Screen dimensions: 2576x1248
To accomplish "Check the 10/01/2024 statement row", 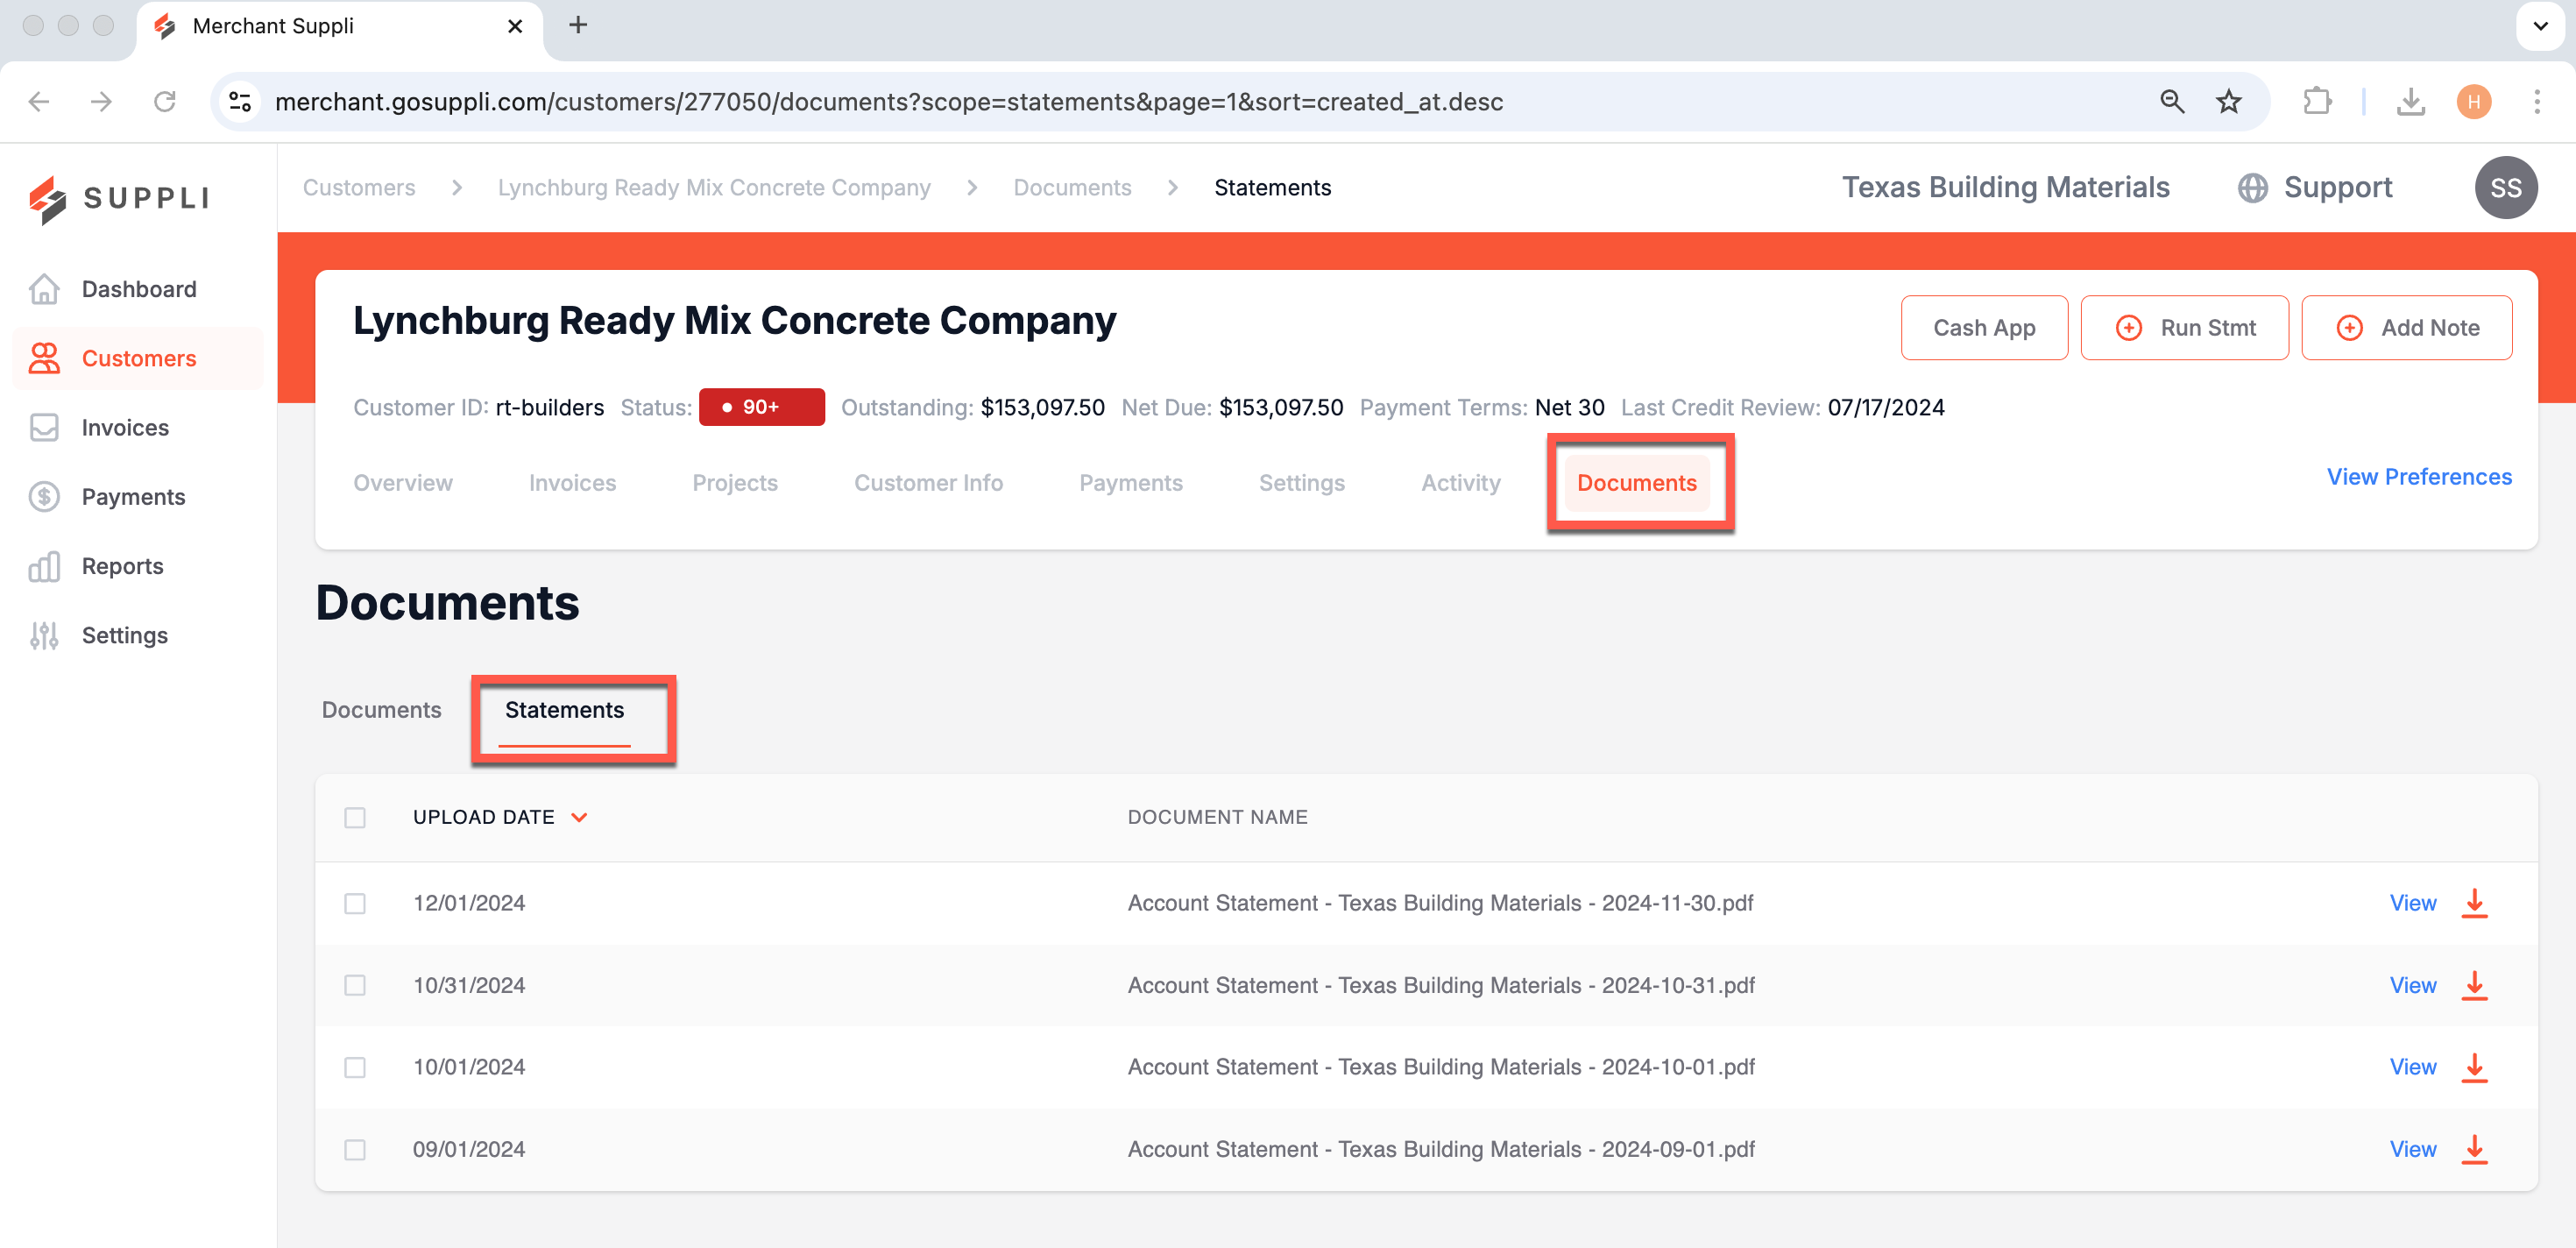I will click(355, 1067).
